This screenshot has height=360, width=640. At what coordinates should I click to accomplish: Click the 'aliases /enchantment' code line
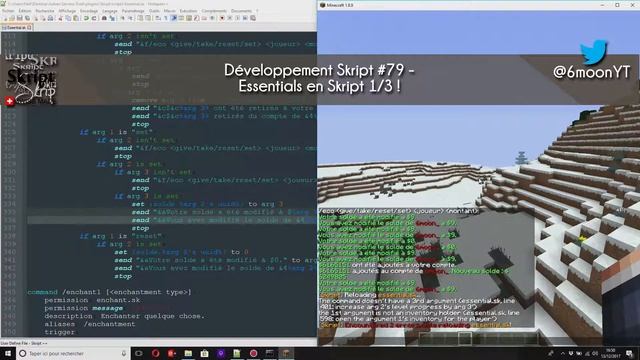tap(90, 324)
